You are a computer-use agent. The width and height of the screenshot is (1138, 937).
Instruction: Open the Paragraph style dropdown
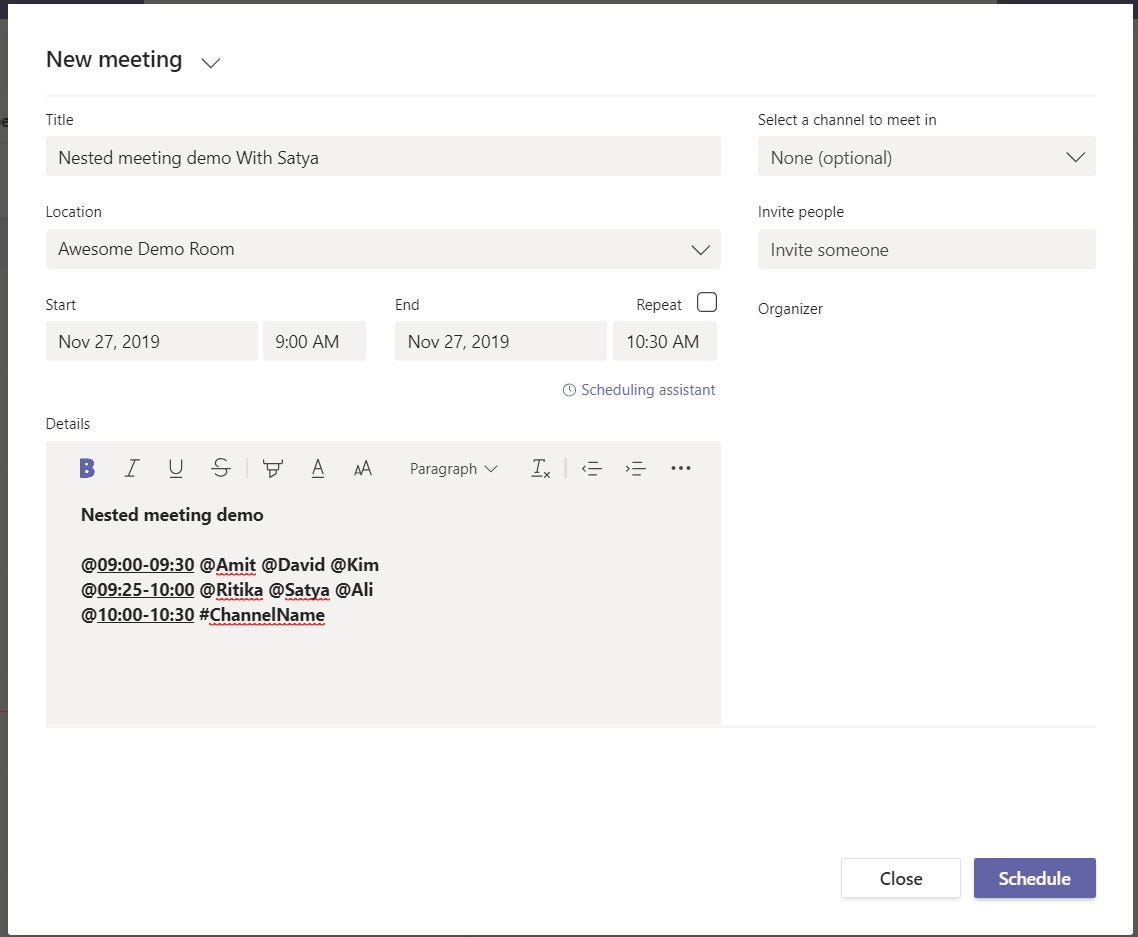pos(454,469)
